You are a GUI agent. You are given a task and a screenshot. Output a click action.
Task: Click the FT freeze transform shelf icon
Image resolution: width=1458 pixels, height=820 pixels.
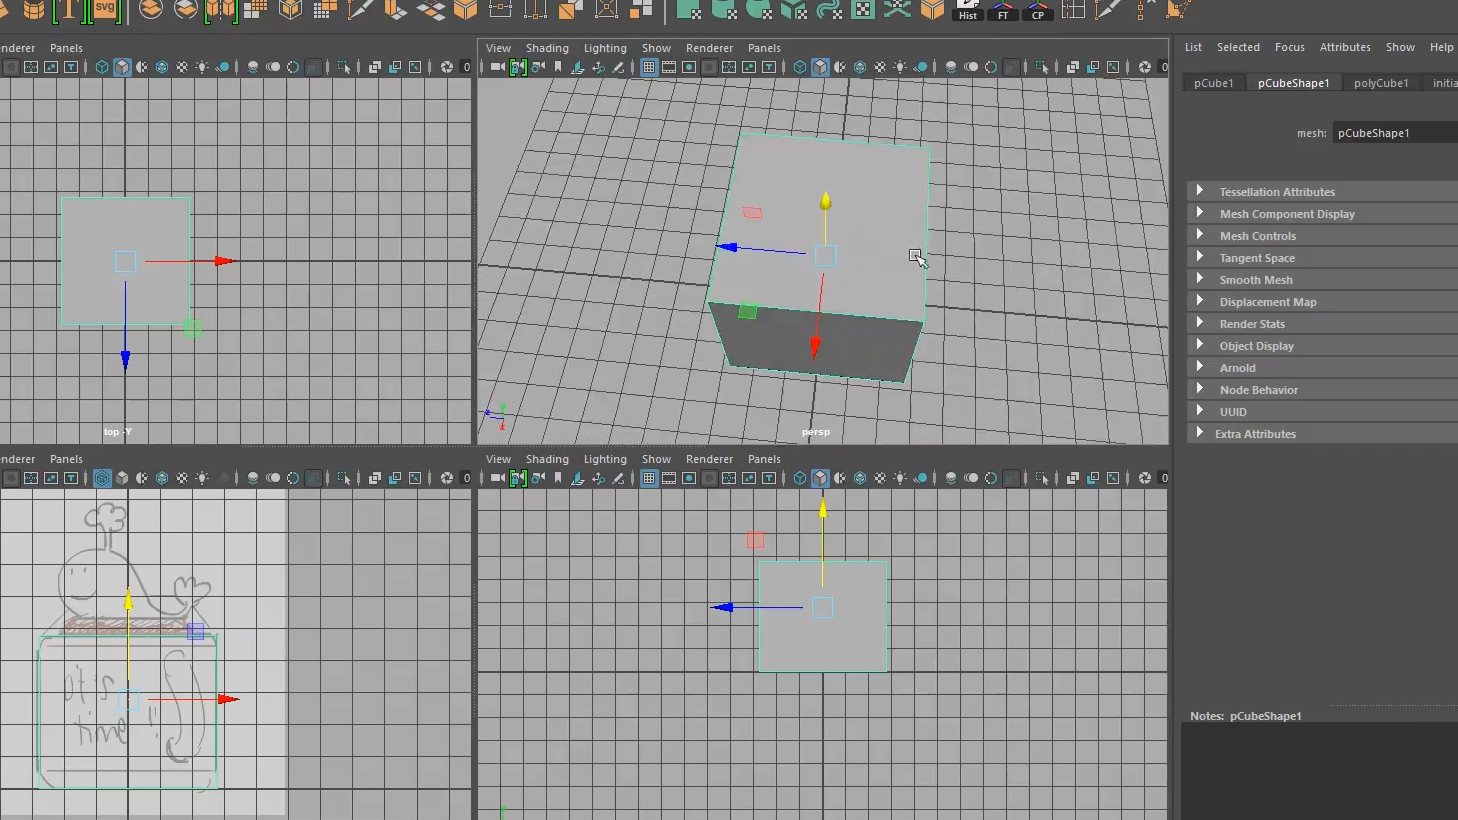coord(1003,10)
